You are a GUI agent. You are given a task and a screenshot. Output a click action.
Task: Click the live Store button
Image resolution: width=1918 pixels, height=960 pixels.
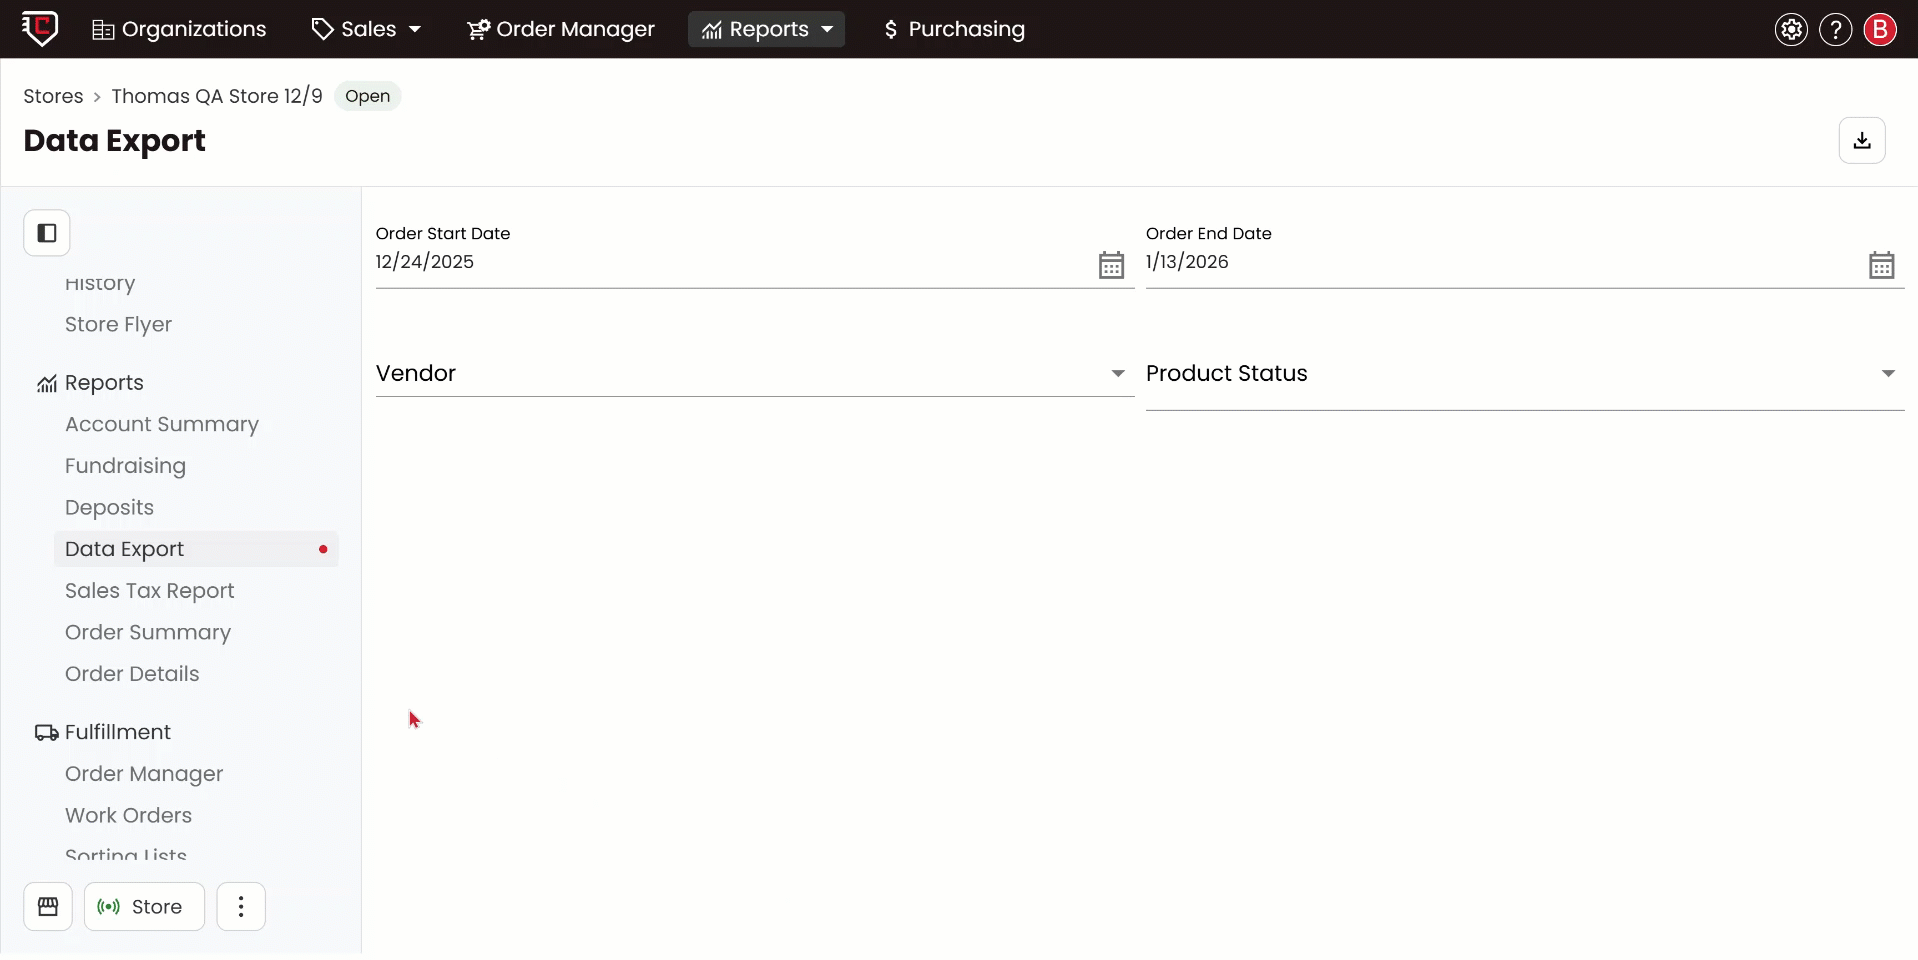[144, 907]
